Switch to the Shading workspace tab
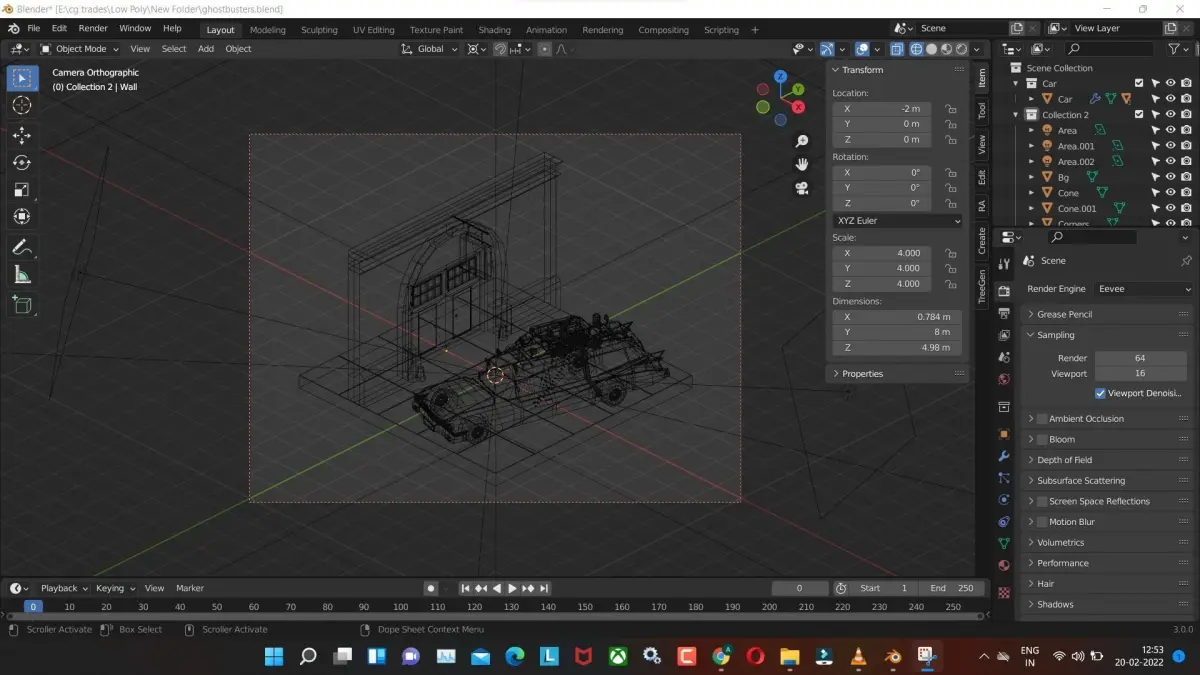The width and height of the screenshot is (1200, 675). [x=494, y=30]
